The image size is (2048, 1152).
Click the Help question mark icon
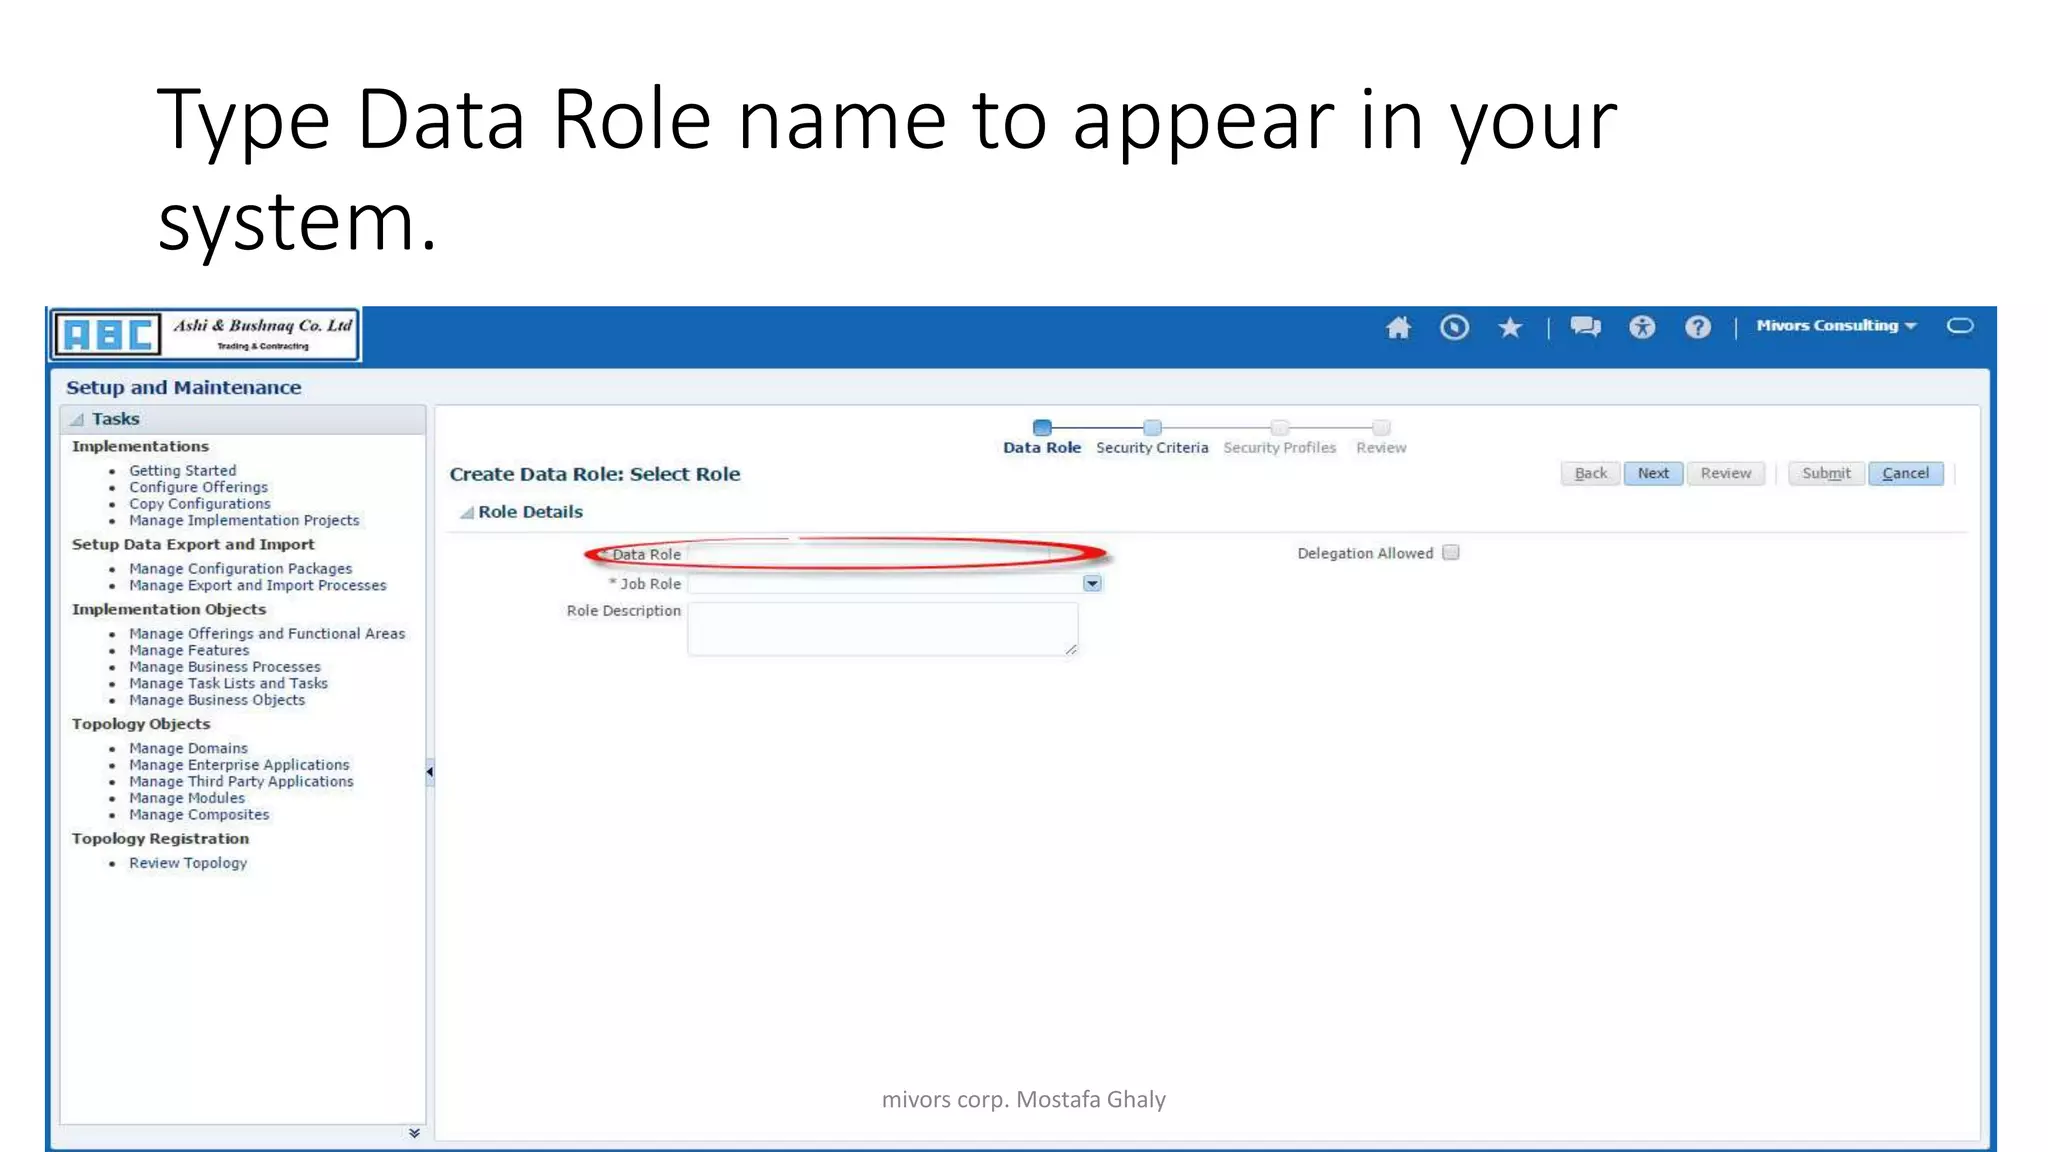(x=1697, y=327)
